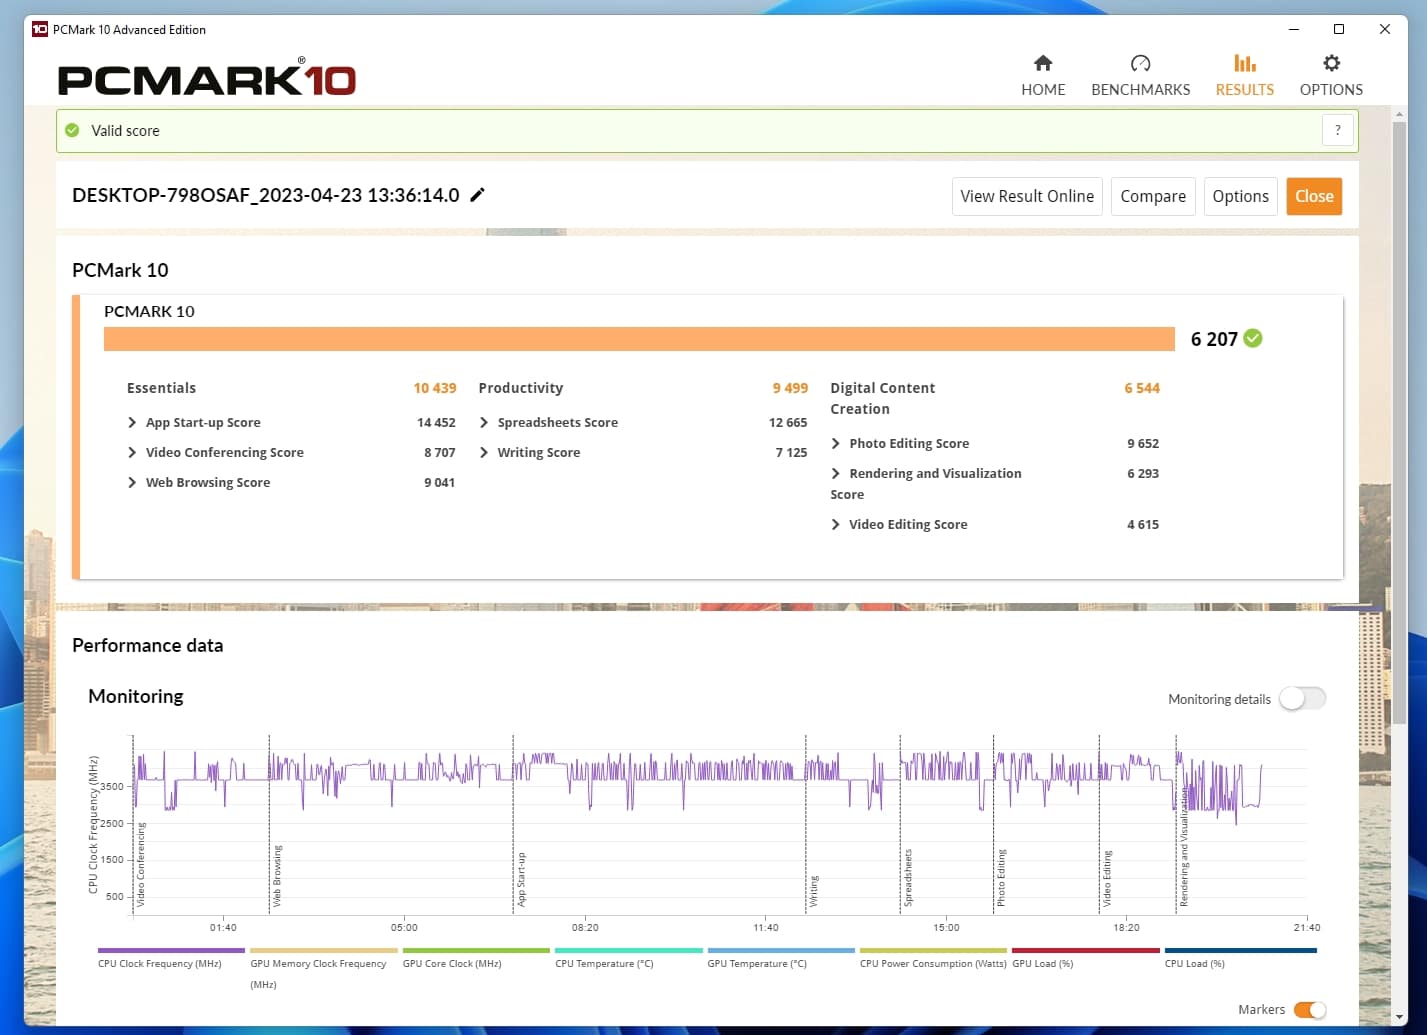Click the green Valid score check icon
This screenshot has width=1427, height=1035.
72,130
